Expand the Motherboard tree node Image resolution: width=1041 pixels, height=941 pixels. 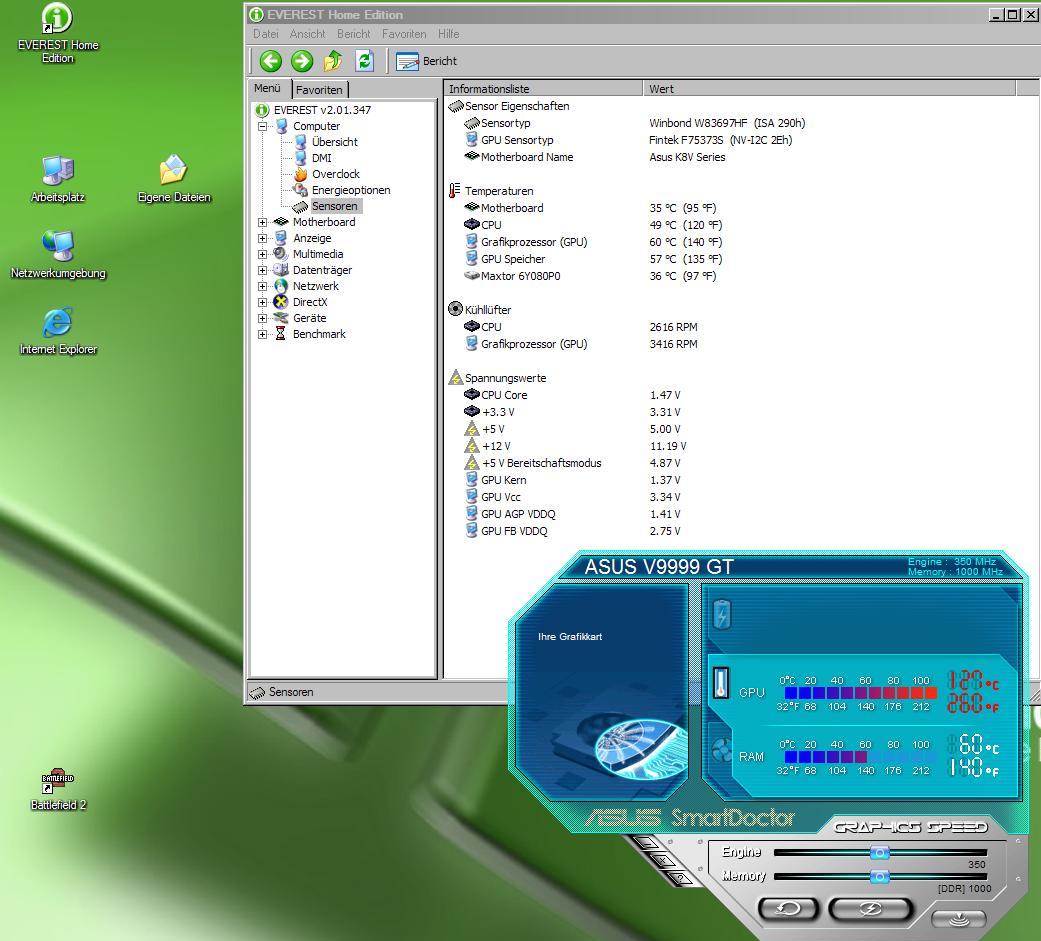click(x=262, y=222)
